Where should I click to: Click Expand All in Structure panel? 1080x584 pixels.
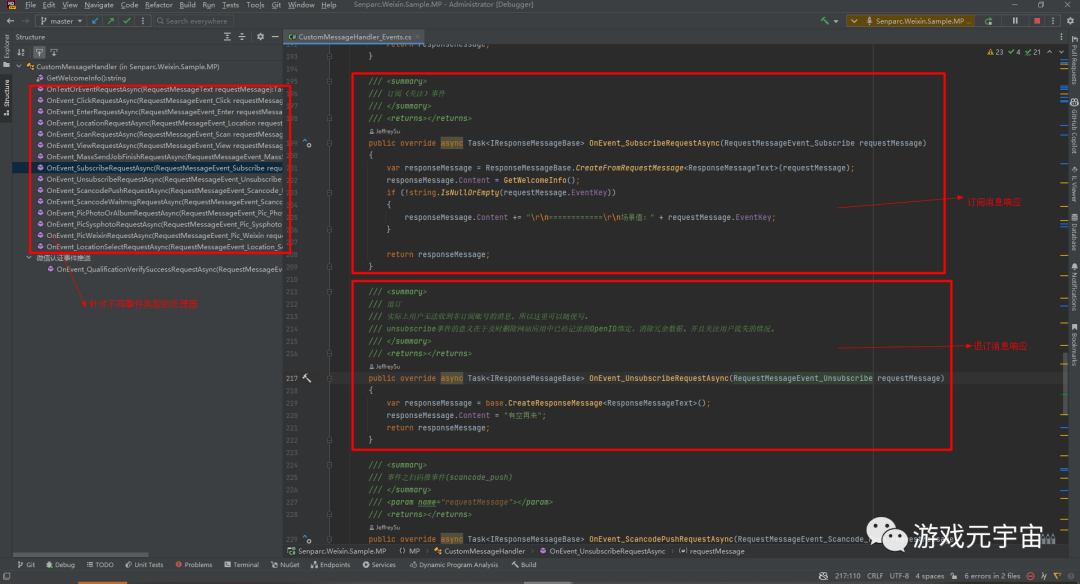pyautogui.click(x=227, y=36)
